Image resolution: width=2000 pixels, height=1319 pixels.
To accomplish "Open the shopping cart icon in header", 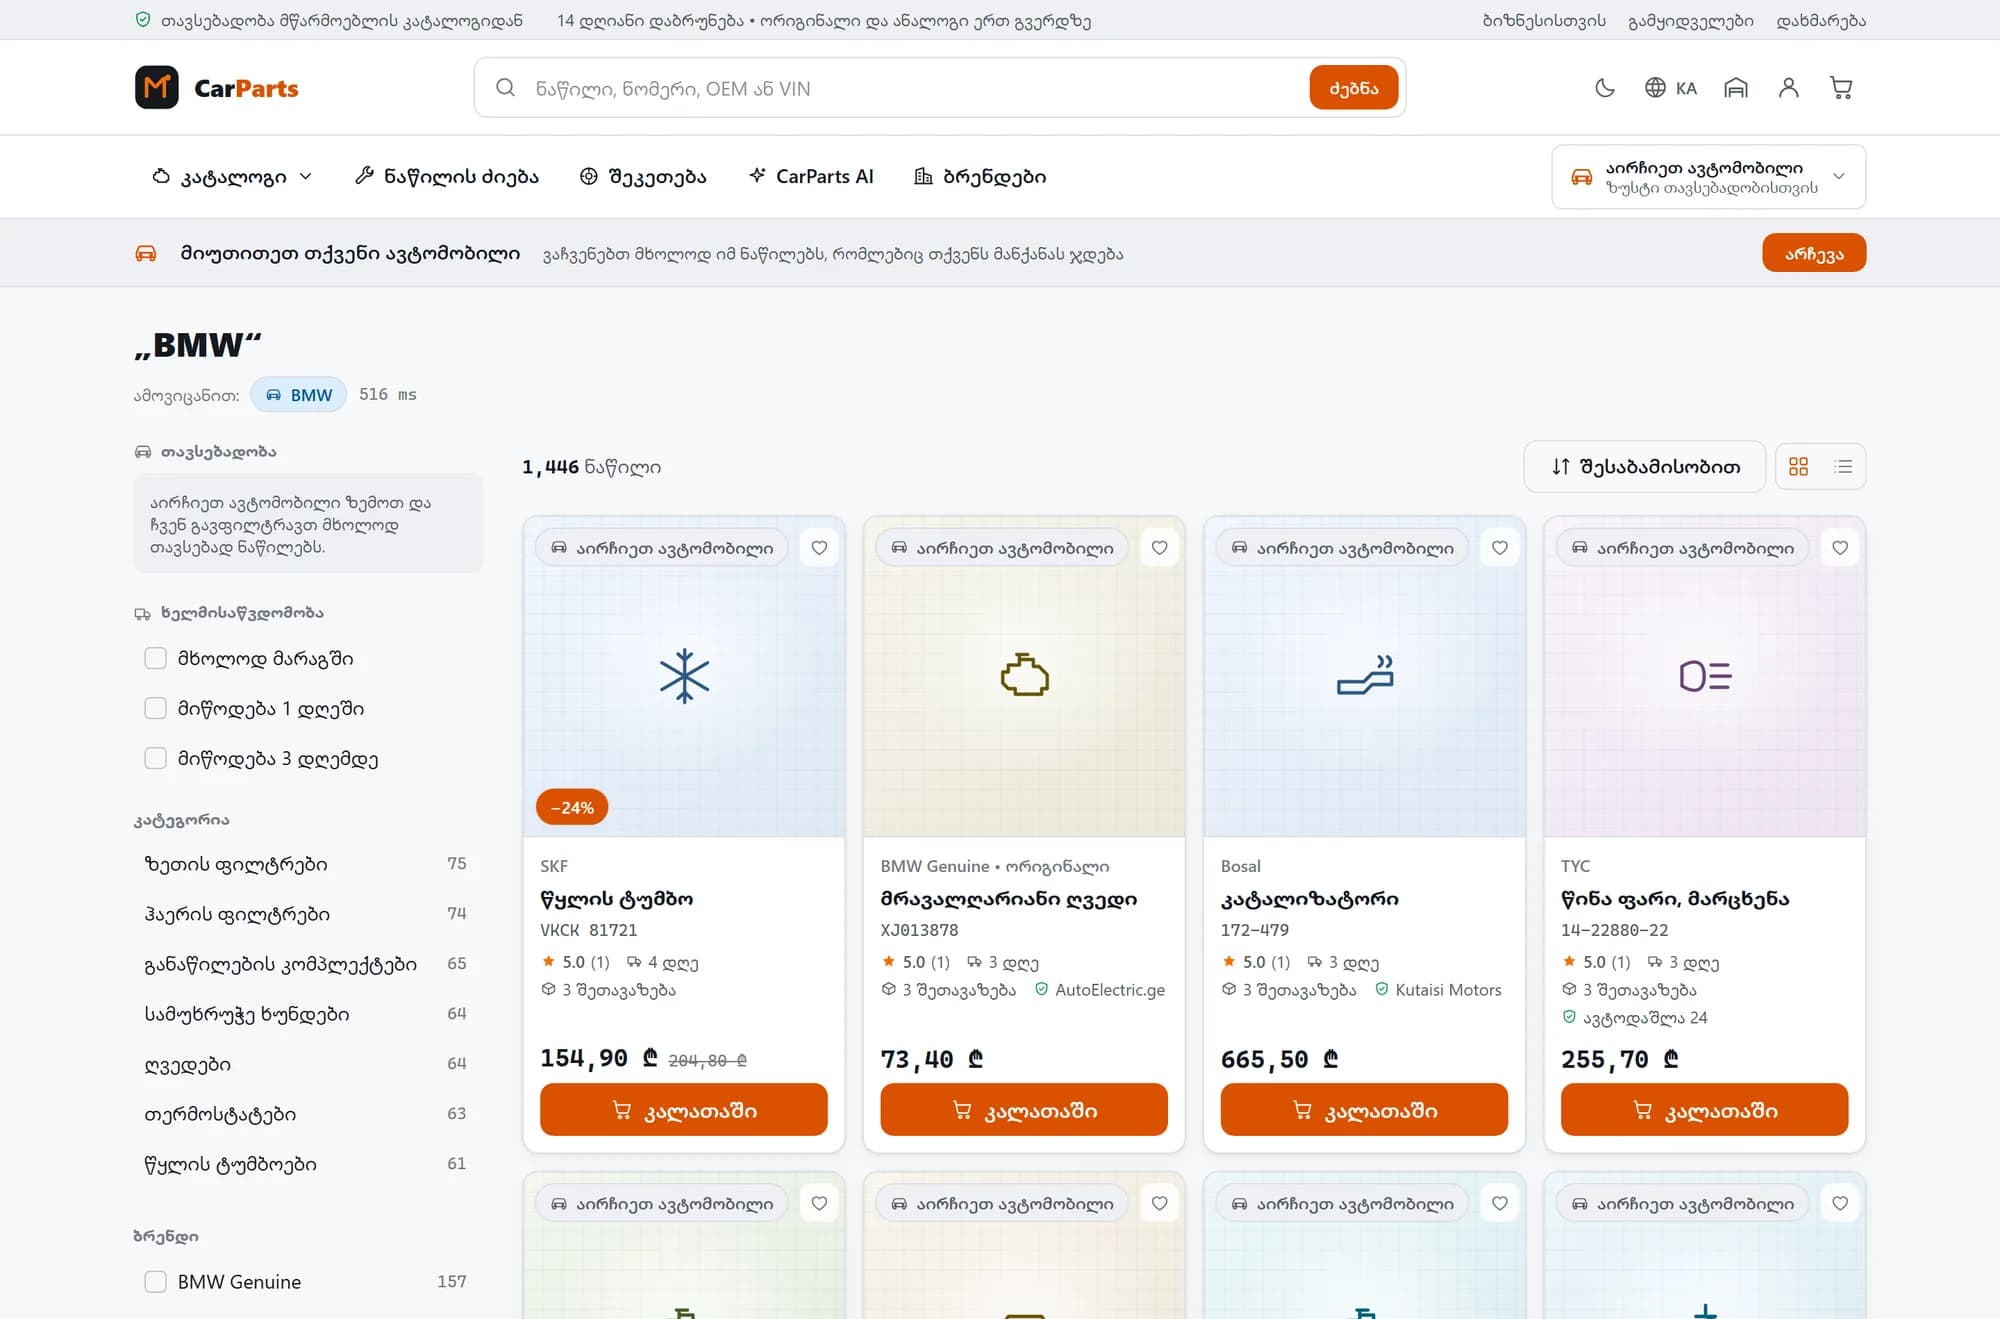I will point(1841,88).
